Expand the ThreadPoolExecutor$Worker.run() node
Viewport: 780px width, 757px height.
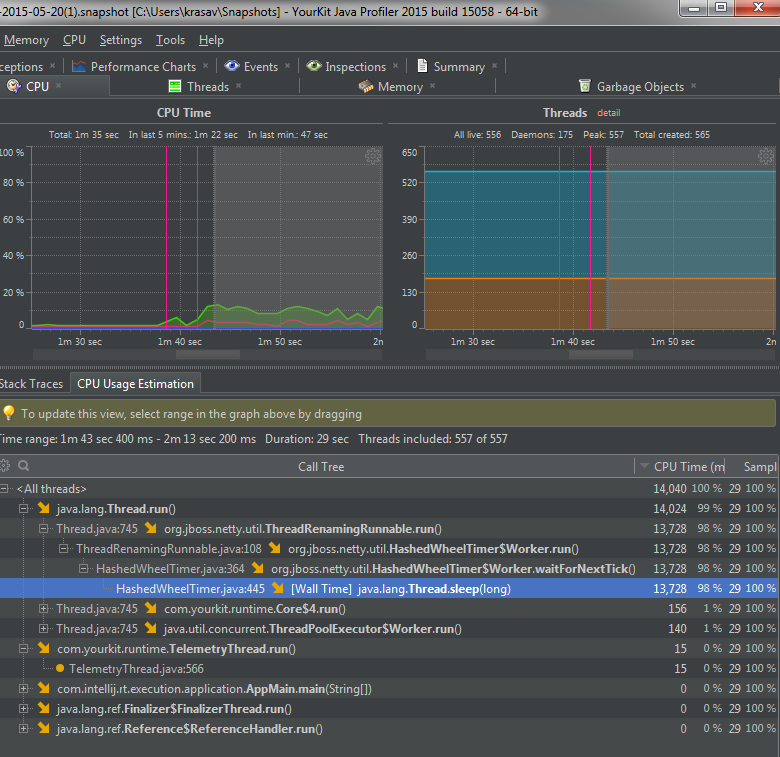[x=43, y=629]
